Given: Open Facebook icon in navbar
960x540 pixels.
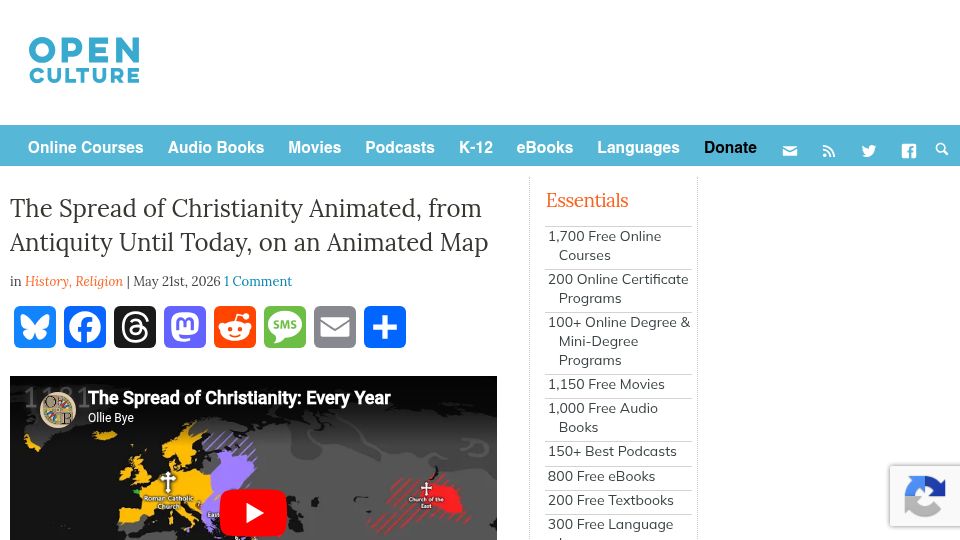Looking at the screenshot, I should [909, 151].
